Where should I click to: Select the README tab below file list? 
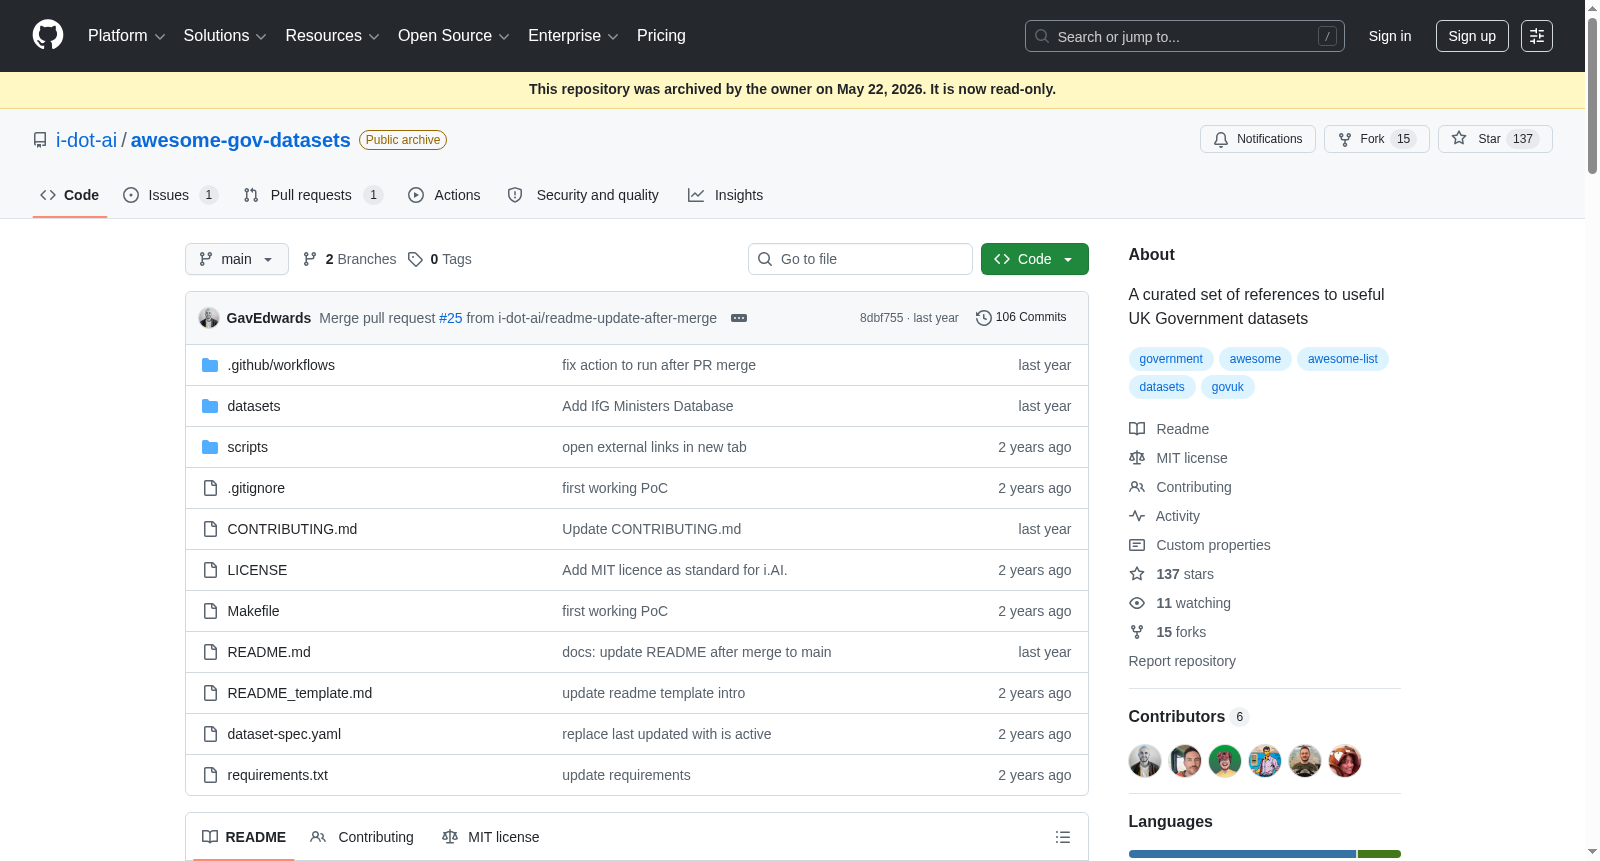(244, 837)
